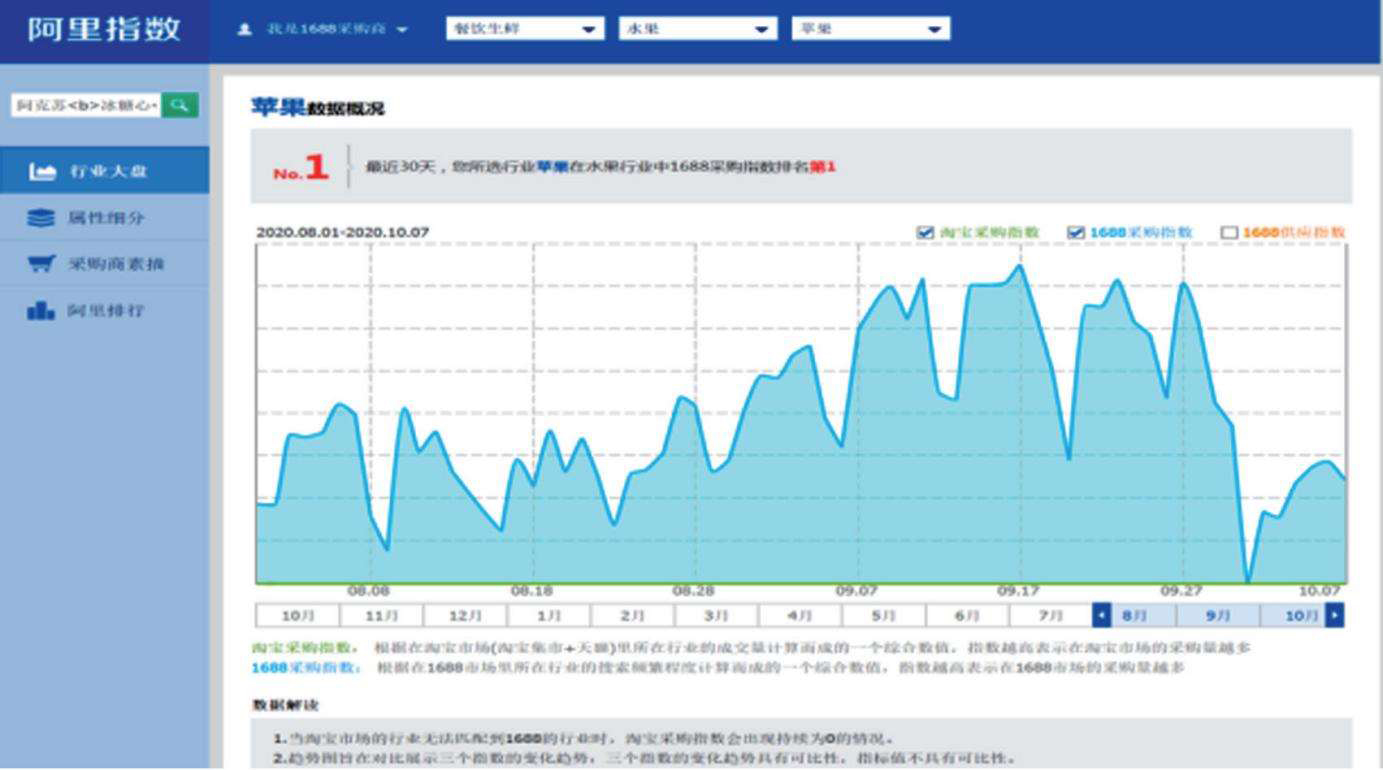Click the user avatar icon in header
The image size is (1383, 770).
pyautogui.click(x=244, y=30)
